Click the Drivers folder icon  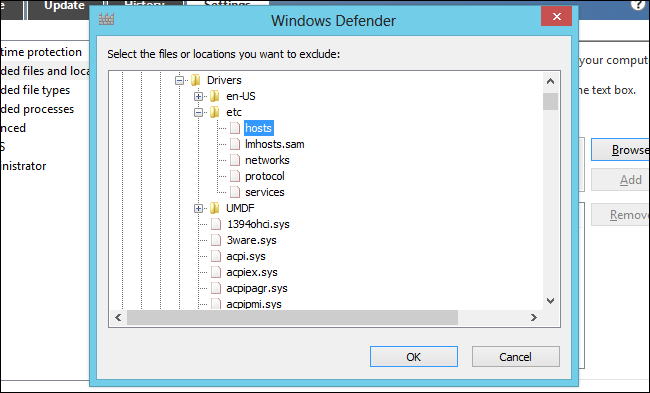(x=196, y=80)
